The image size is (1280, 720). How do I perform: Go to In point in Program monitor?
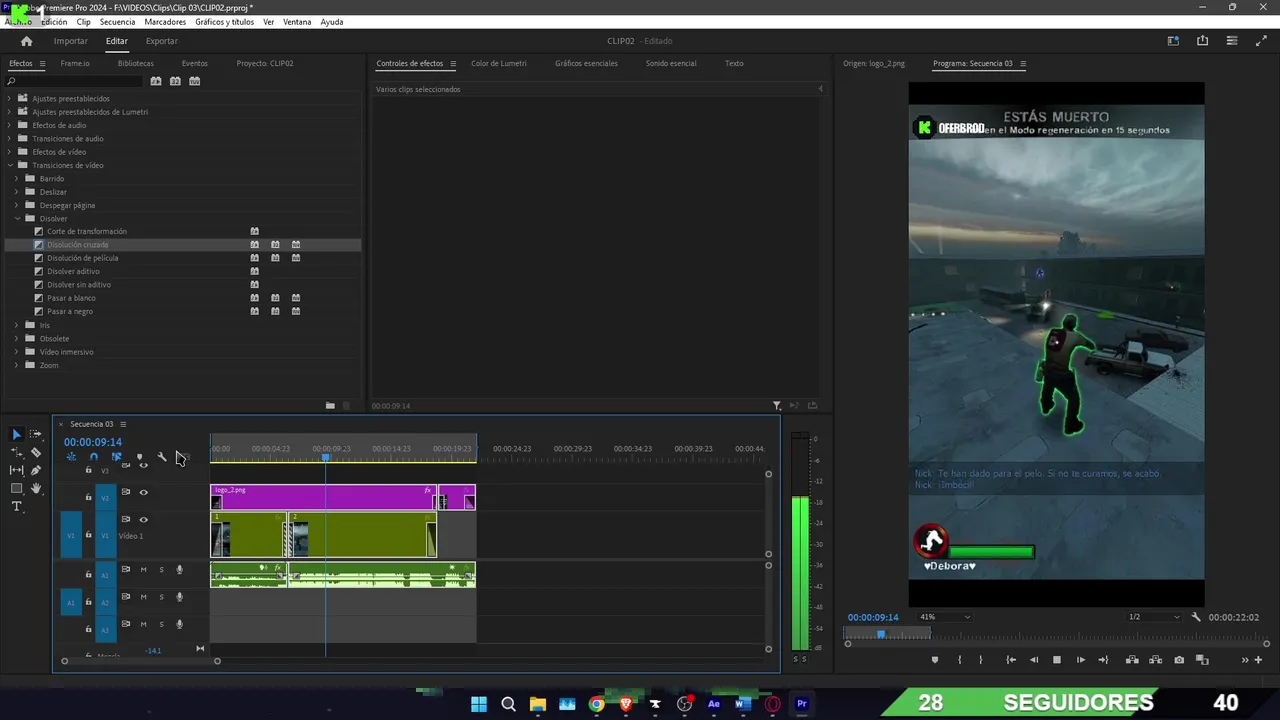[x=1011, y=660]
